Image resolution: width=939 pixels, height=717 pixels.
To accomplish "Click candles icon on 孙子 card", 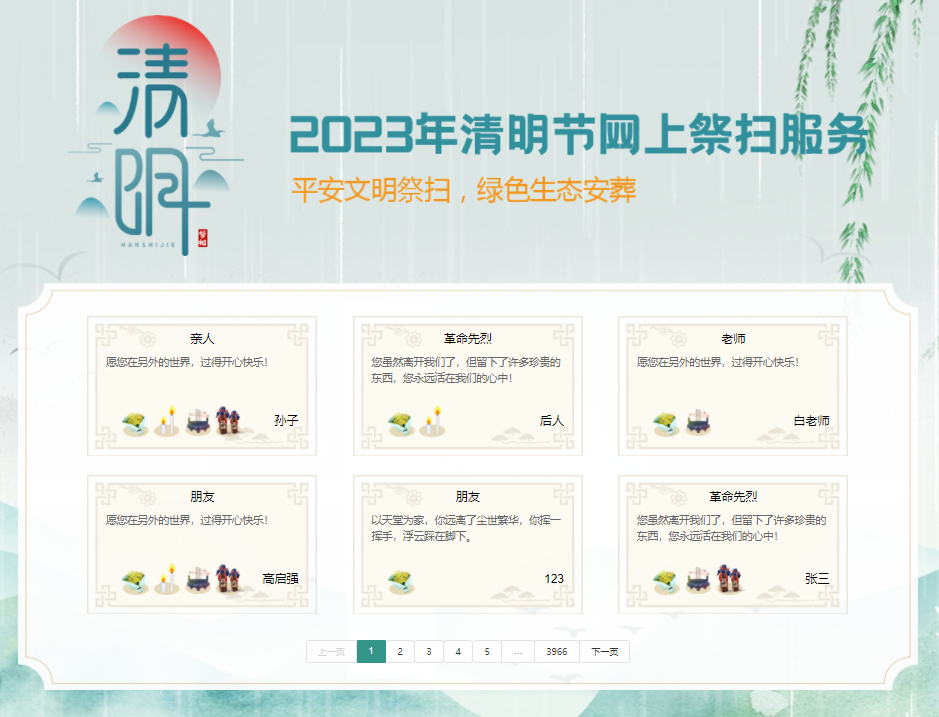I will [167, 421].
